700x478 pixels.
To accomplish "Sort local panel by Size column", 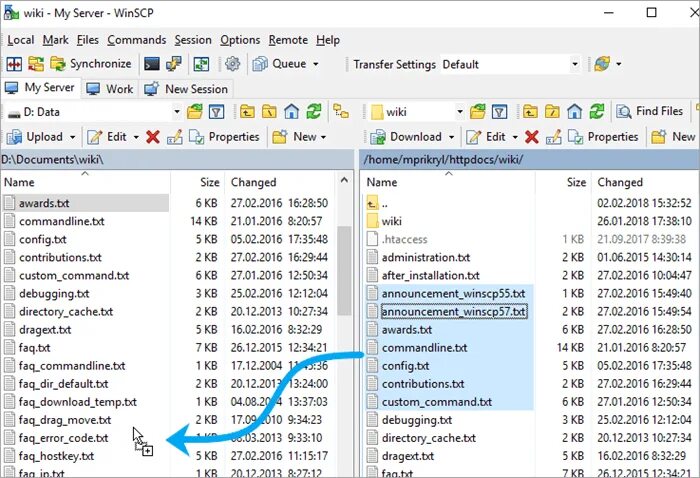I will [197, 182].
